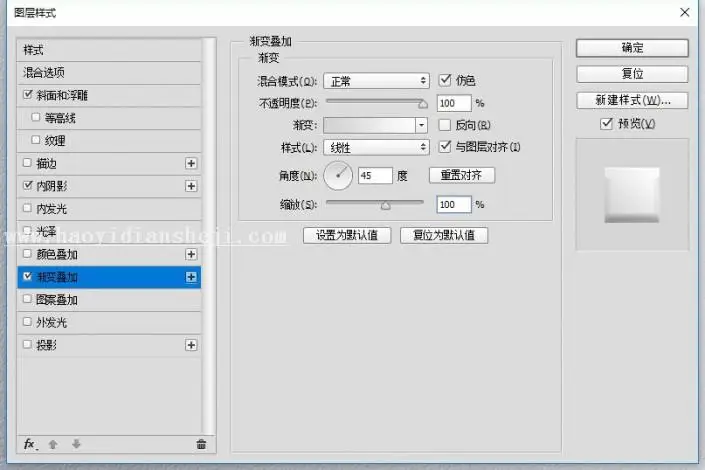Enable the 描边 checkbox
The width and height of the screenshot is (705, 470).
(27, 162)
